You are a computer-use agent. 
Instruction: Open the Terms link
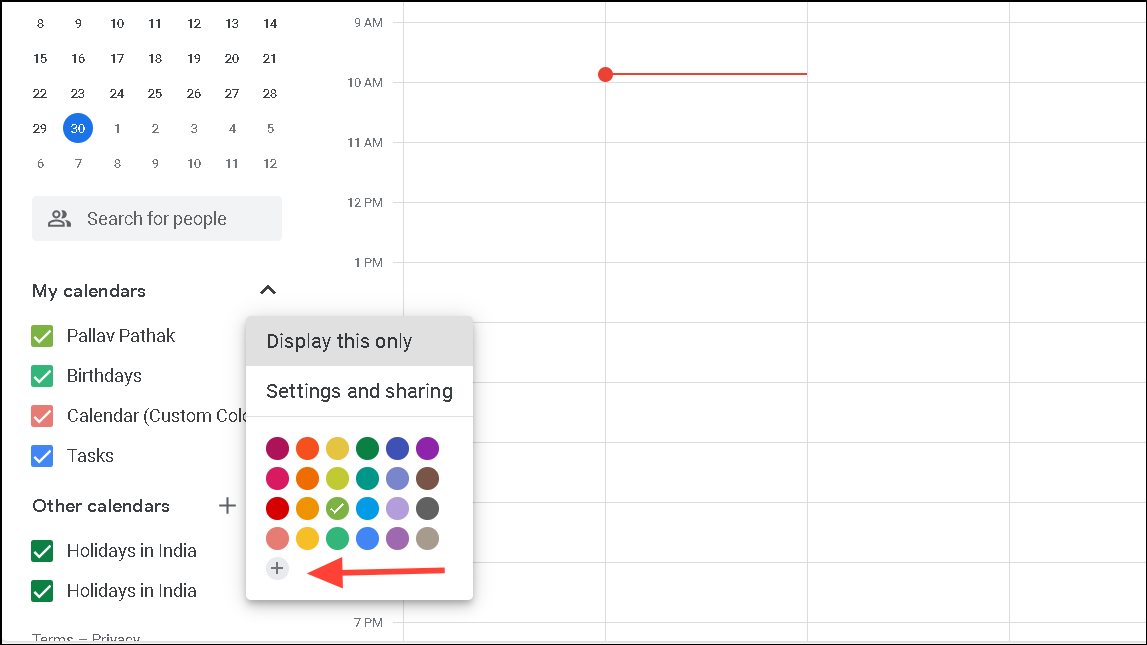(52, 638)
